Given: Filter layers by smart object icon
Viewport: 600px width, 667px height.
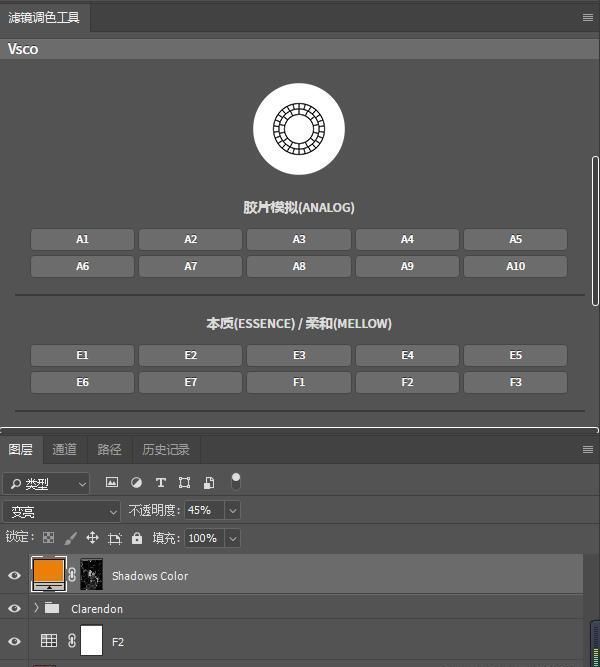Looking at the screenshot, I should point(209,482).
